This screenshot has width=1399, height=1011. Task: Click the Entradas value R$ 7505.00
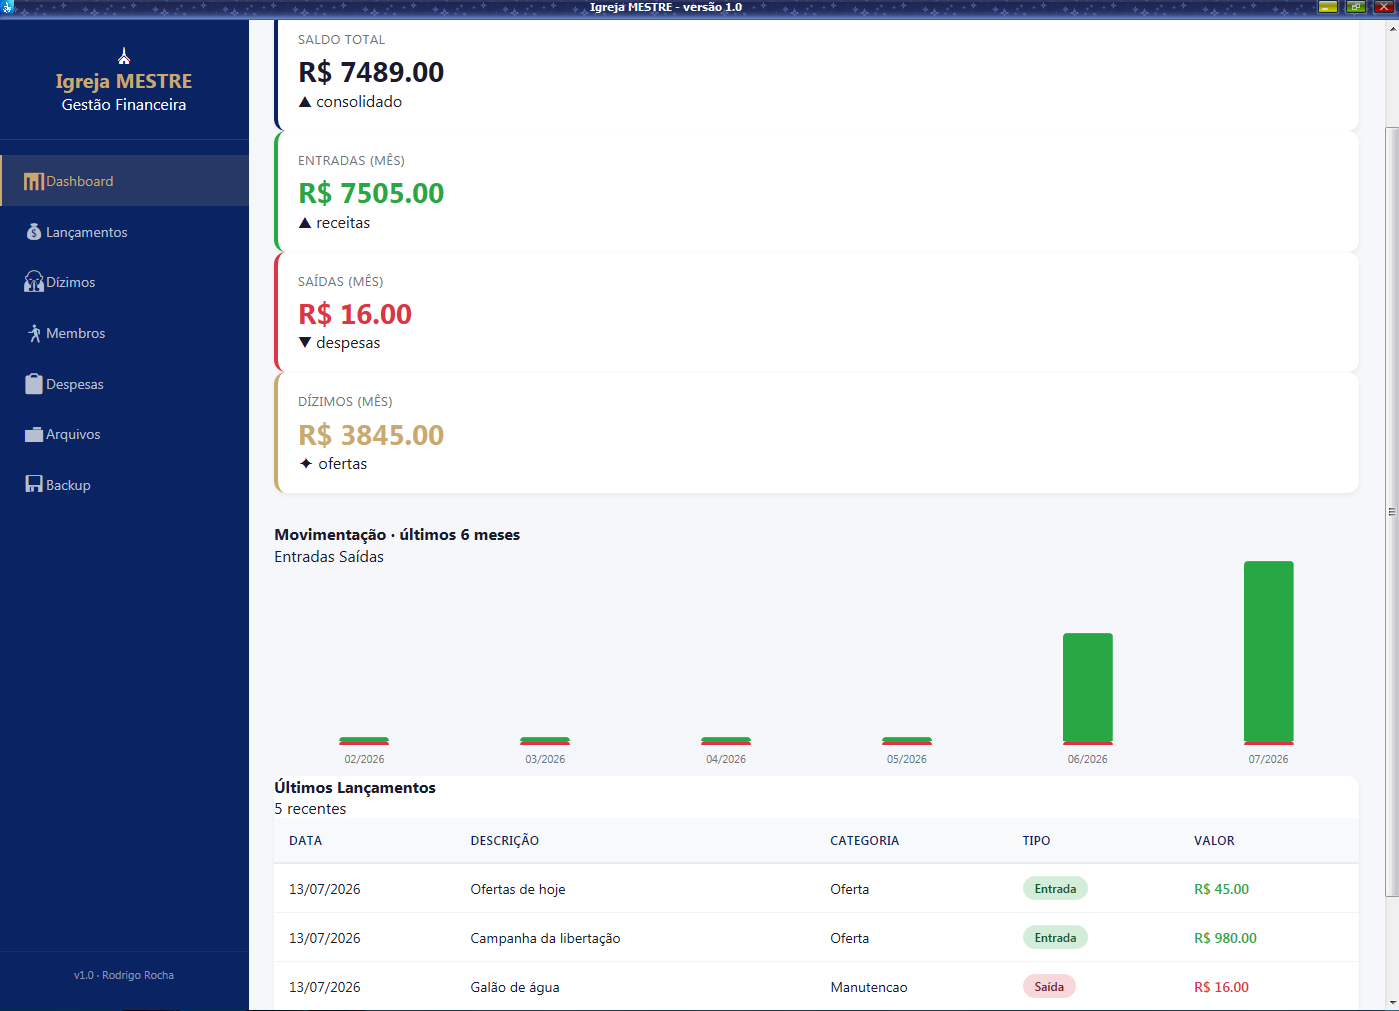[371, 193]
